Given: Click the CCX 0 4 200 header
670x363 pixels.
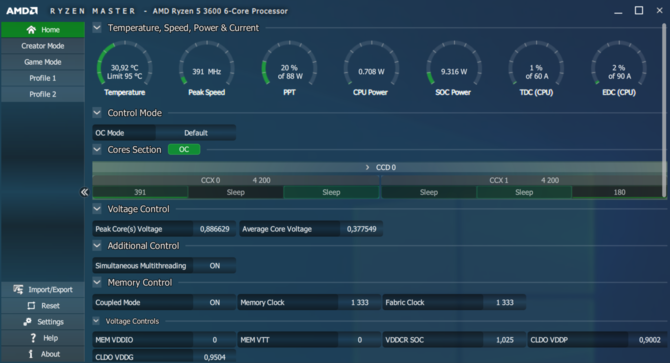Looking at the screenshot, I should pos(235,180).
